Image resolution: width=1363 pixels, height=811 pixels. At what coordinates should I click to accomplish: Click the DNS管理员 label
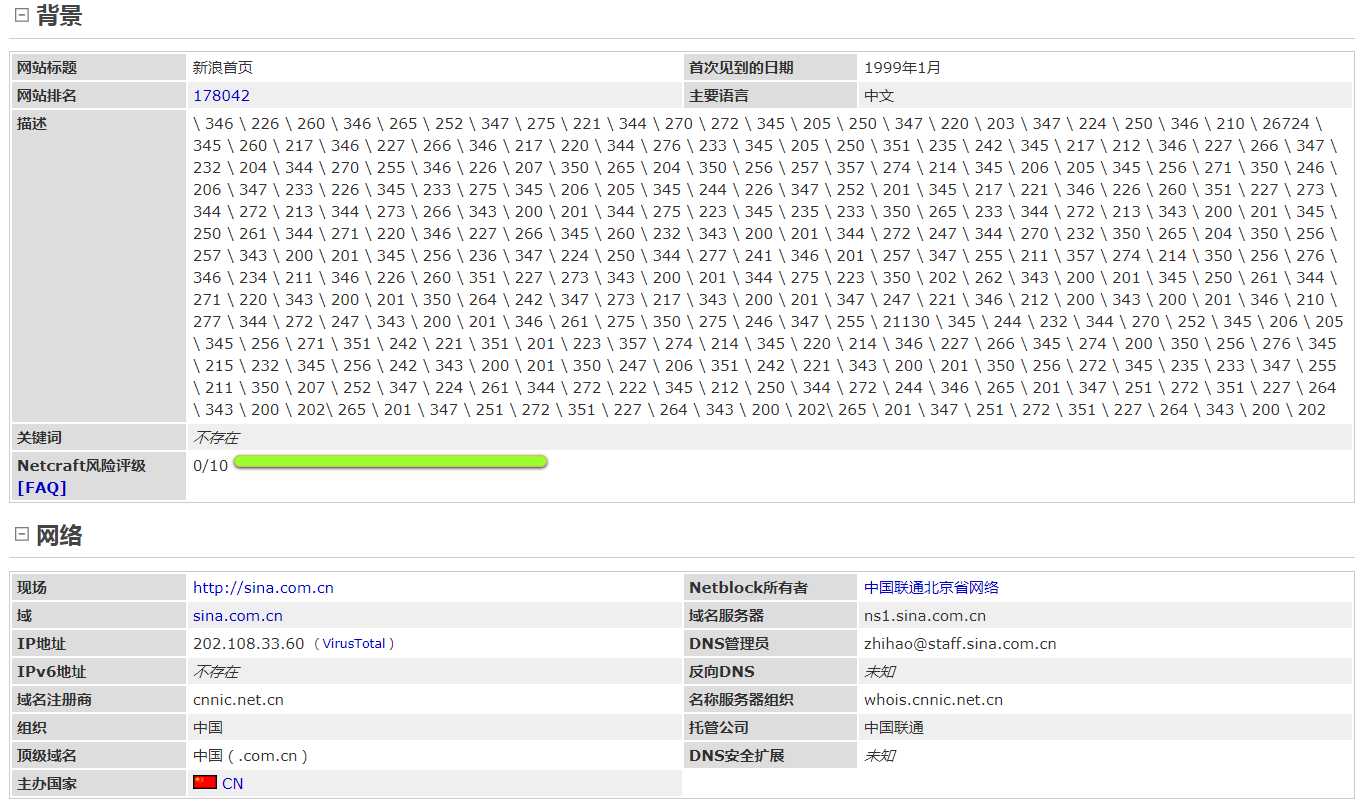click(x=728, y=644)
